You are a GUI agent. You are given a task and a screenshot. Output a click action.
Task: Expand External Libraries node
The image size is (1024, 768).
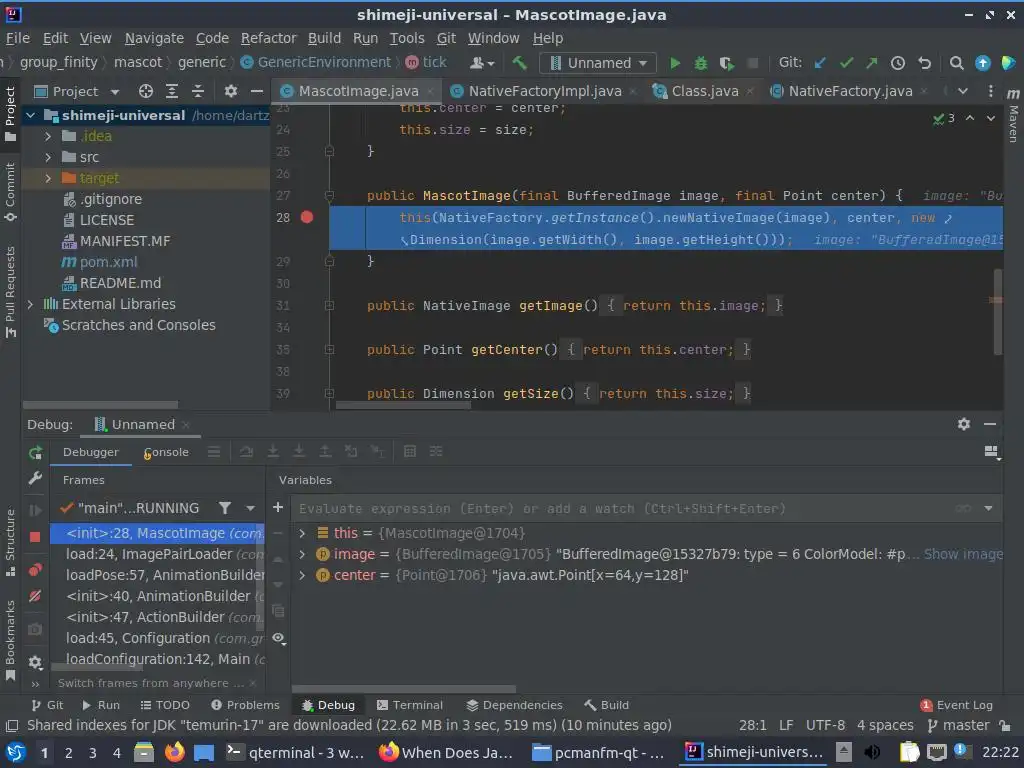pos(30,304)
